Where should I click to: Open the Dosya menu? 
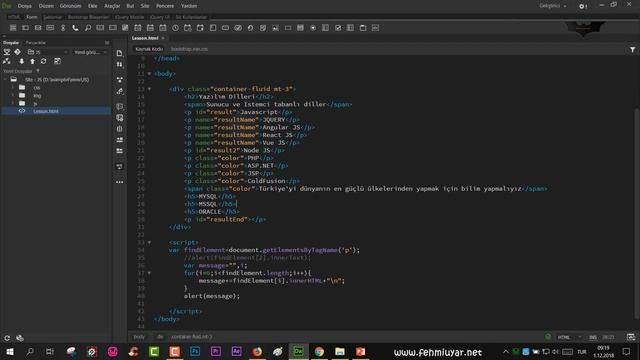point(24,6)
